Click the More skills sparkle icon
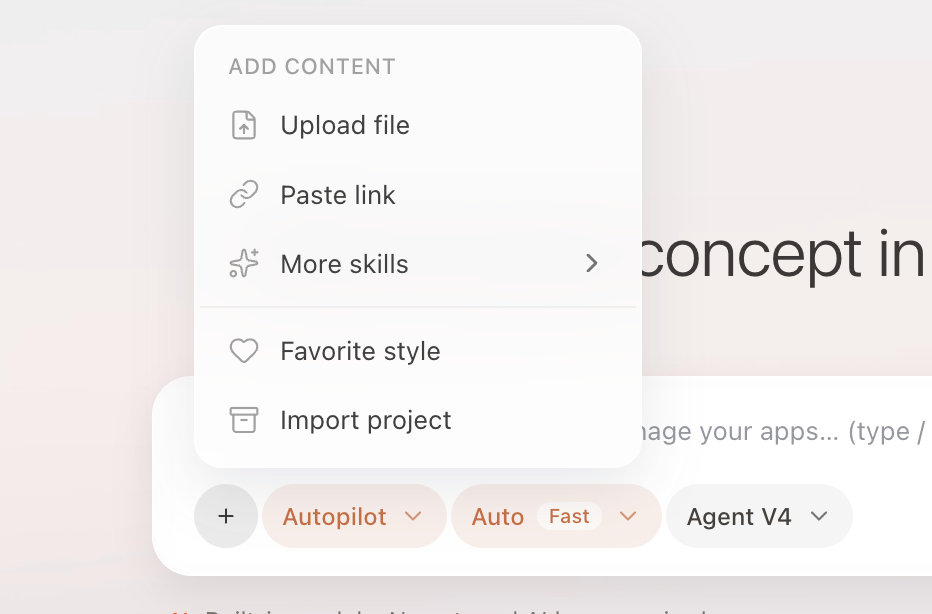 tap(244, 263)
